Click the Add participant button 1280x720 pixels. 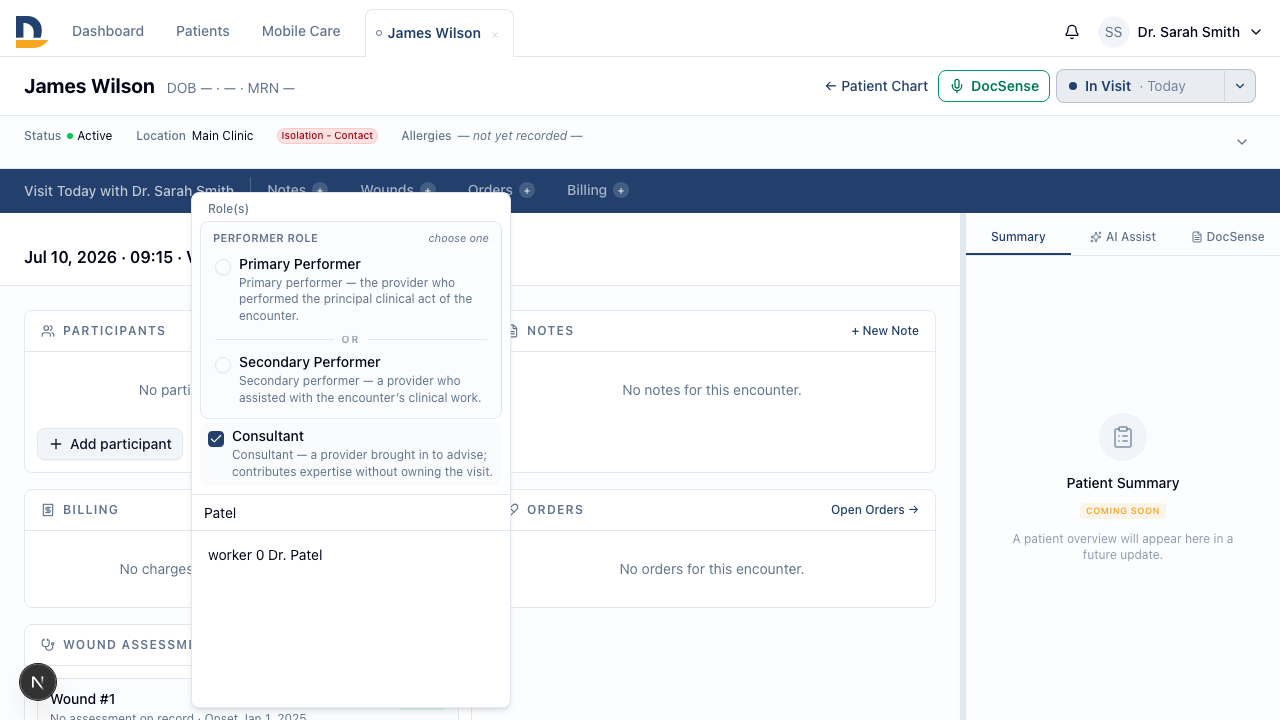(110, 444)
